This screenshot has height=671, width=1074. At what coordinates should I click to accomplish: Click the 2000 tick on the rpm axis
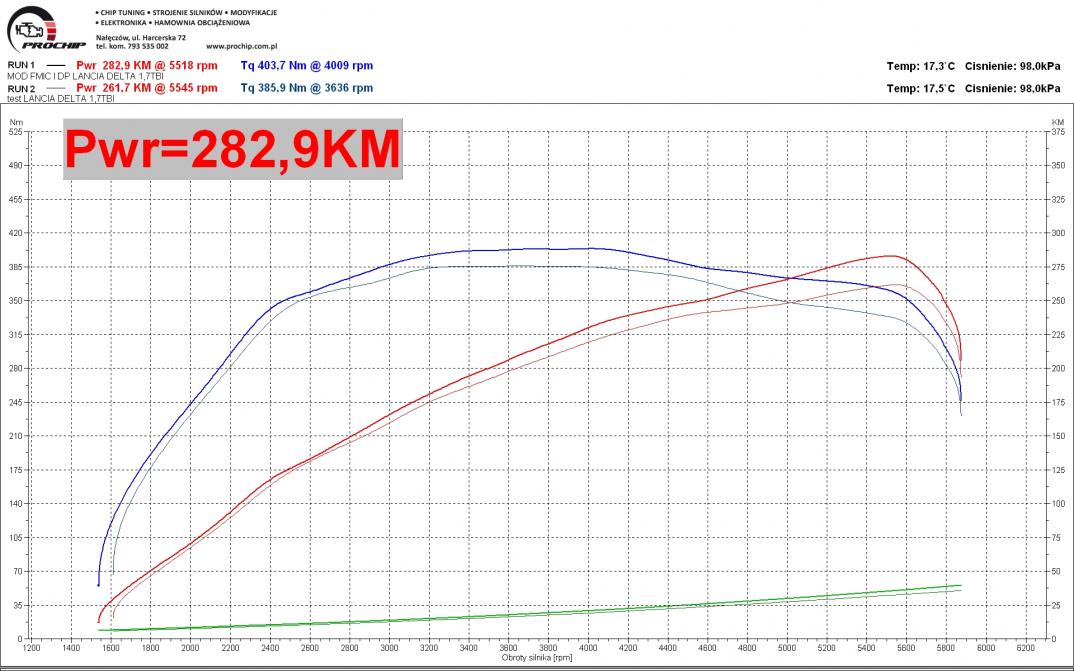point(190,647)
